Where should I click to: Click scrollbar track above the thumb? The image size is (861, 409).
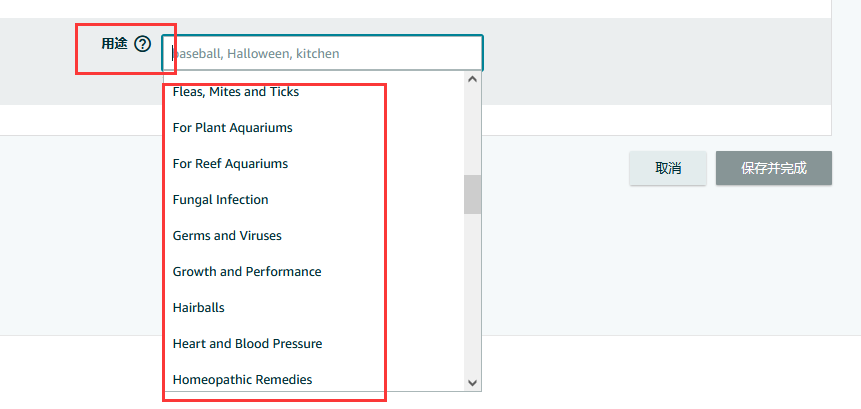tap(472, 130)
